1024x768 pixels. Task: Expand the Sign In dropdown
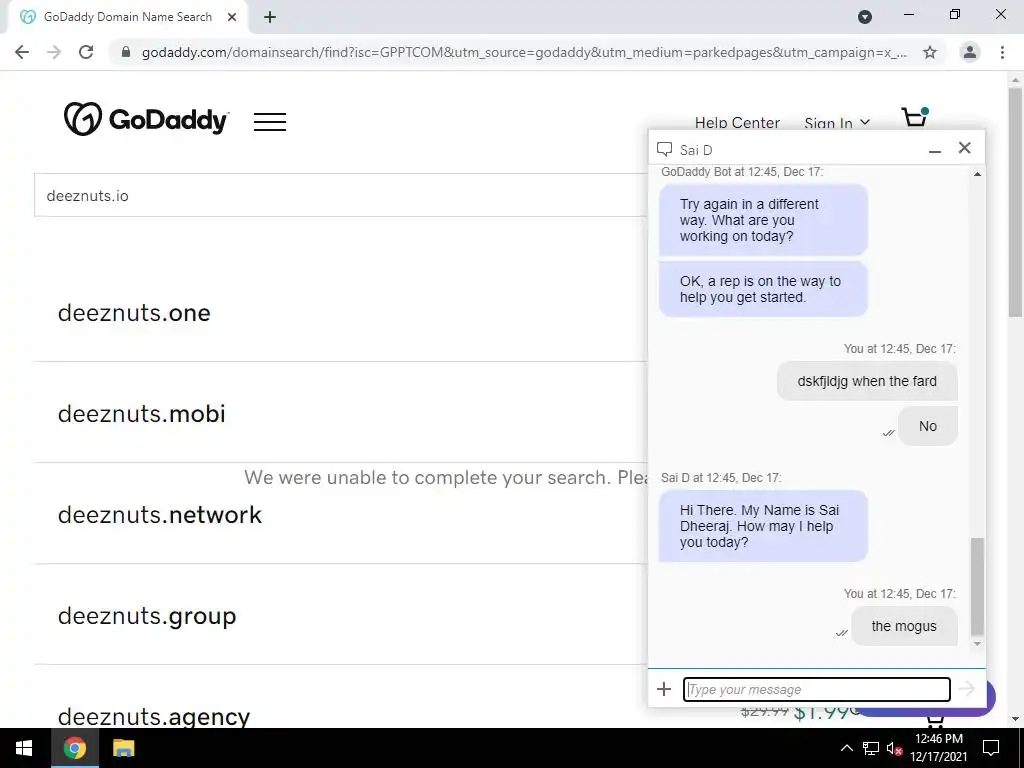pyautogui.click(x=837, y=123)
